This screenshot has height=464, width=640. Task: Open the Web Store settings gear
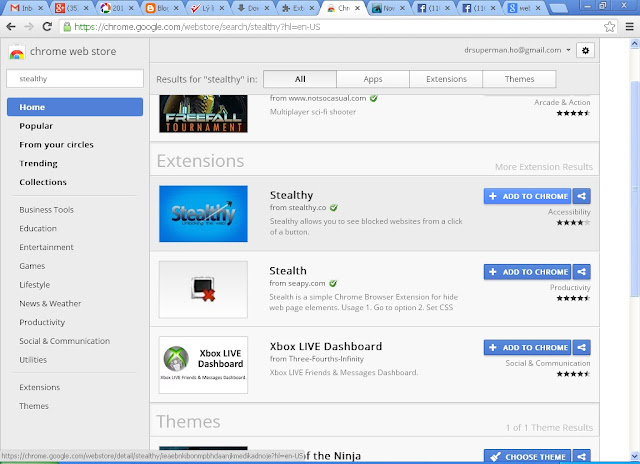pos(585,50)
